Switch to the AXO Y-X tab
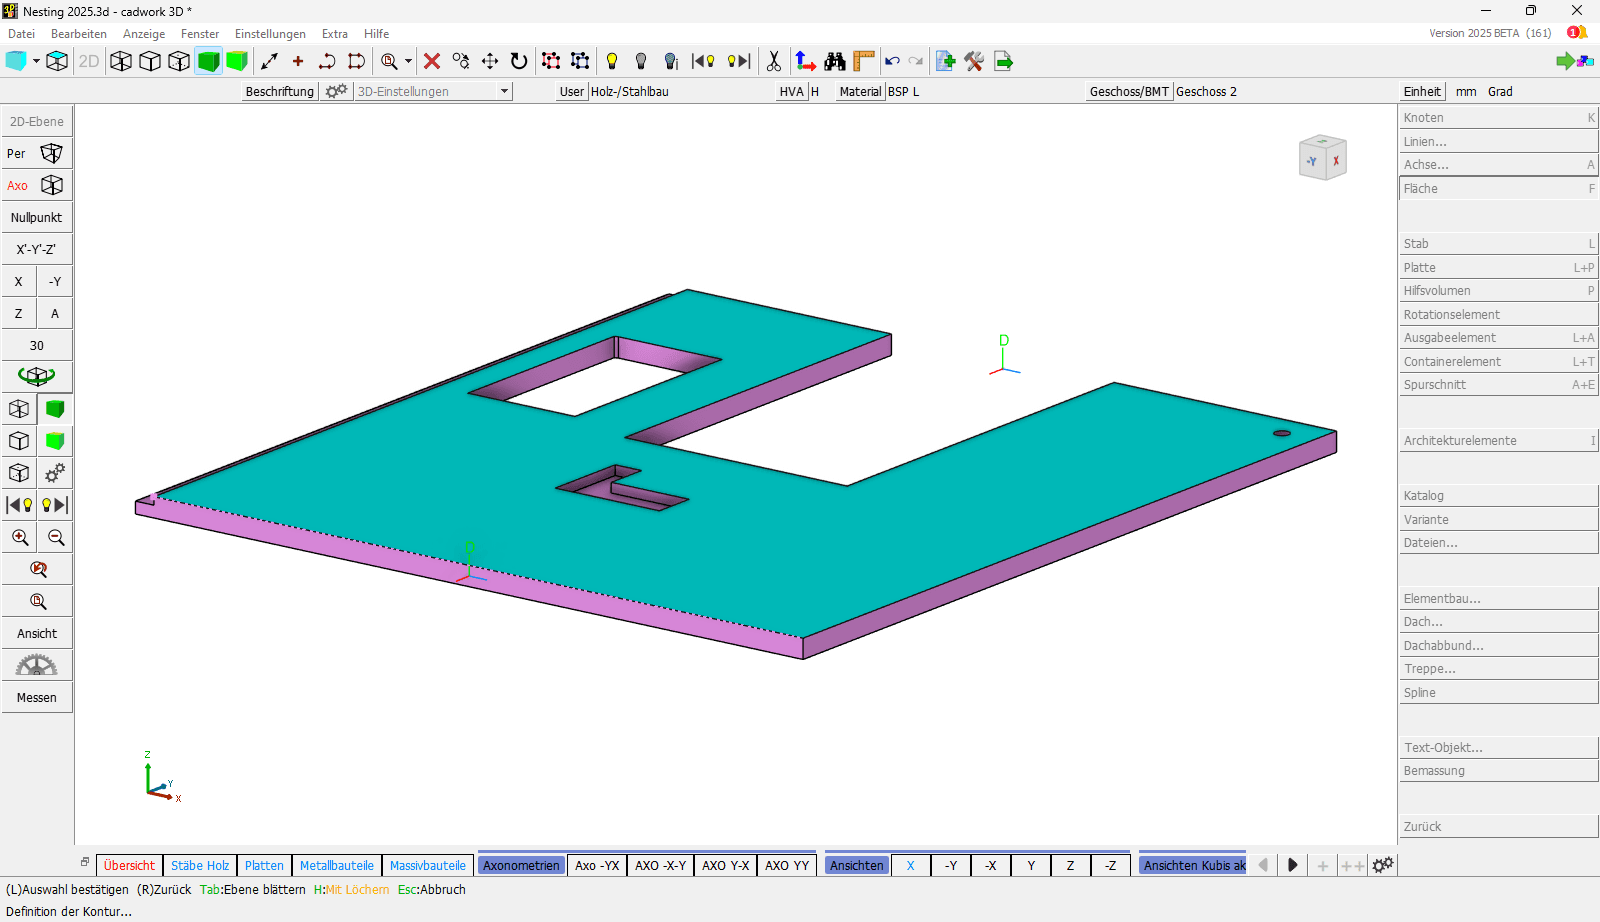This screenshot has width=1600, height=922. [725, 865]
